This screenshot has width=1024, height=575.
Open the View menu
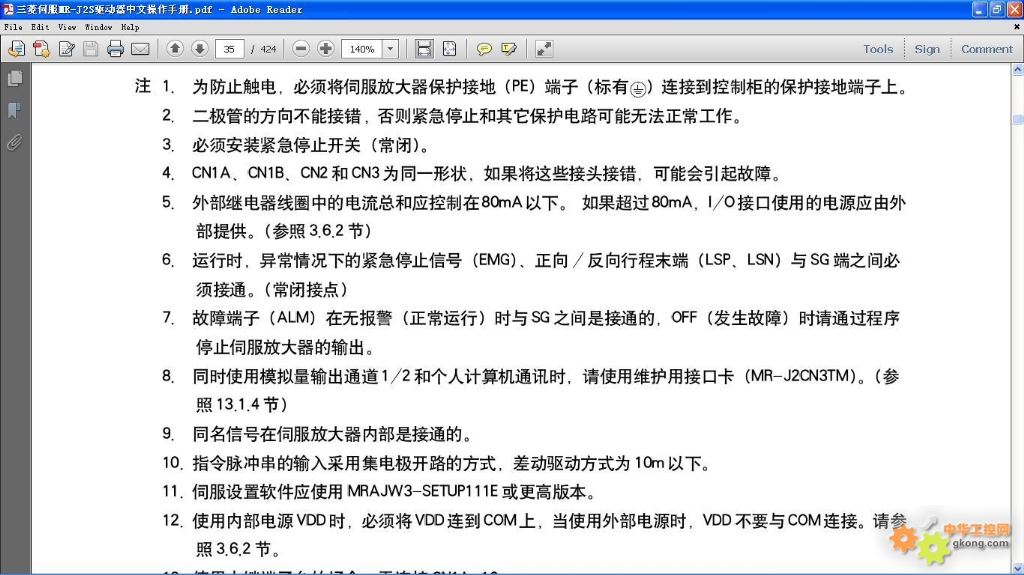point(67,27)
